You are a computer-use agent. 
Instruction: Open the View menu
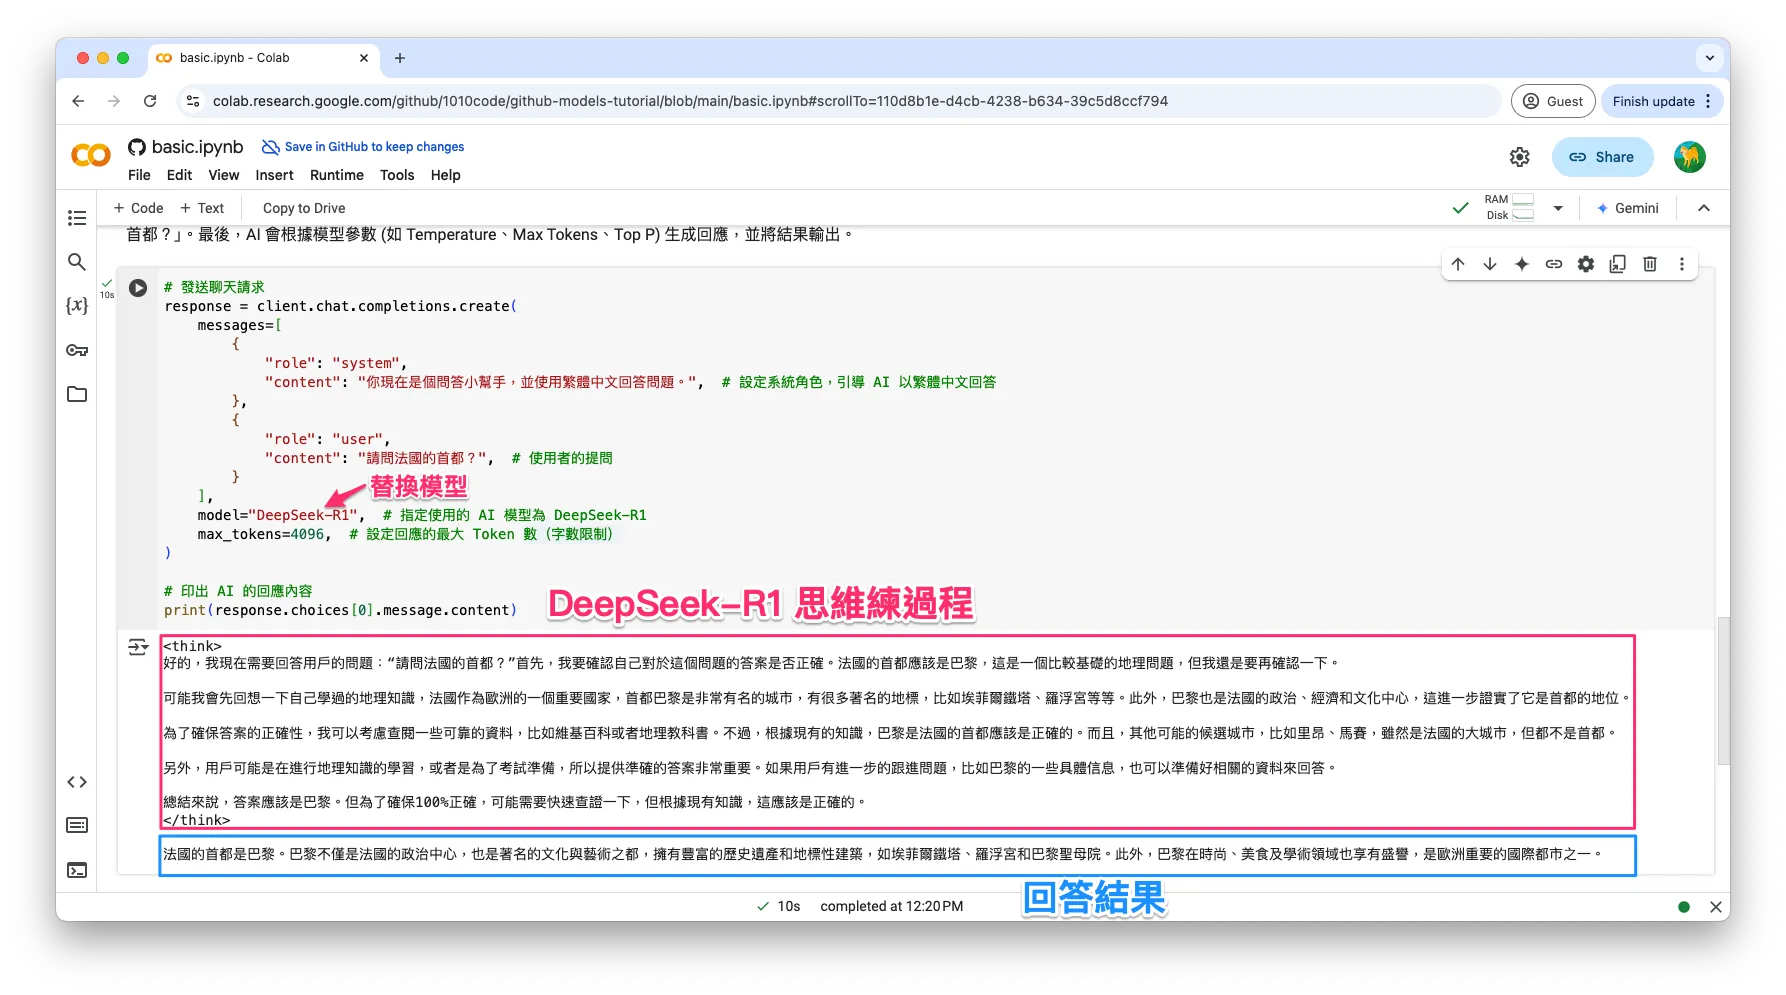(x=223, y=175)
